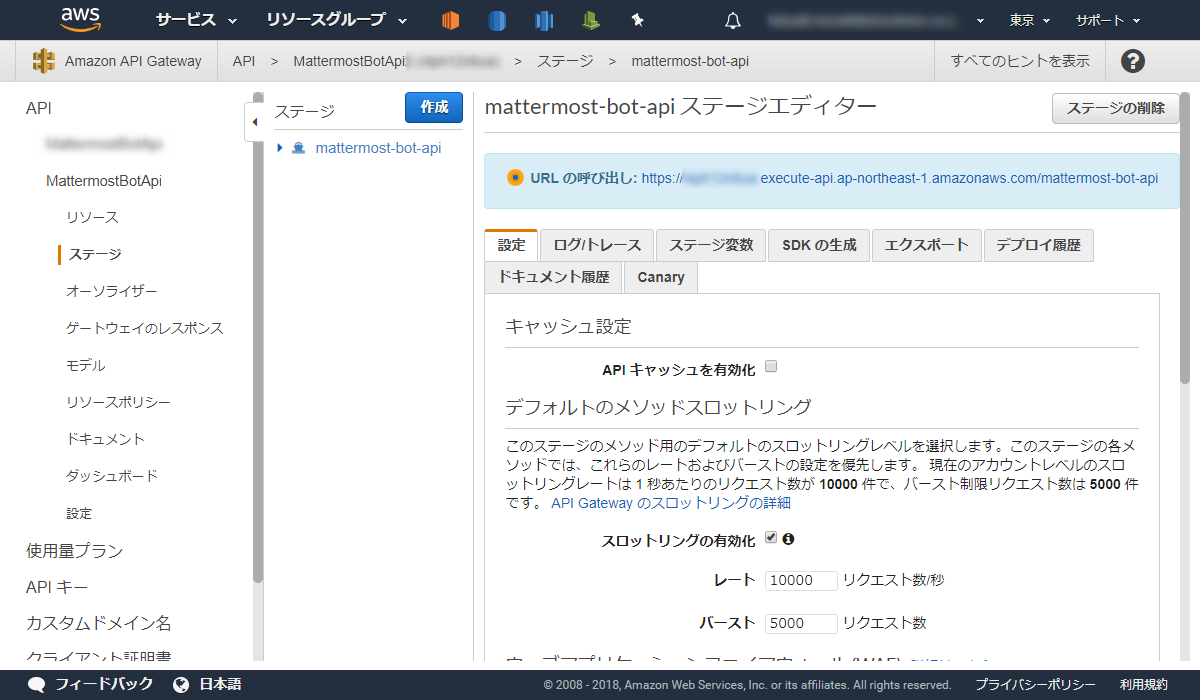Switch to the Canary tab
Image resolution: width=1200 pixels, height=700 pixels.
pyautogui.click(x=660, y=278)
